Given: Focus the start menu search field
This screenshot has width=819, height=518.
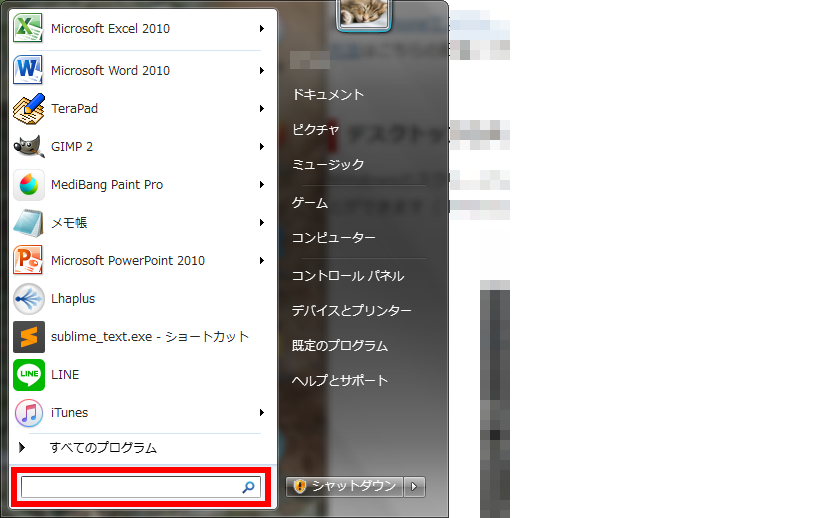Looking at the screenshot, I should click(141, 487).
